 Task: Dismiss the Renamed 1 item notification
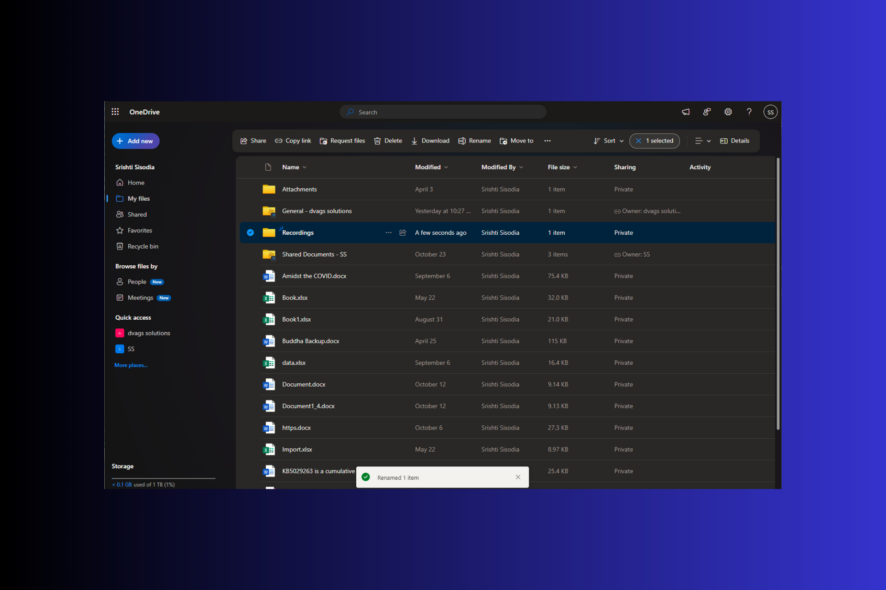pos(518,477)
